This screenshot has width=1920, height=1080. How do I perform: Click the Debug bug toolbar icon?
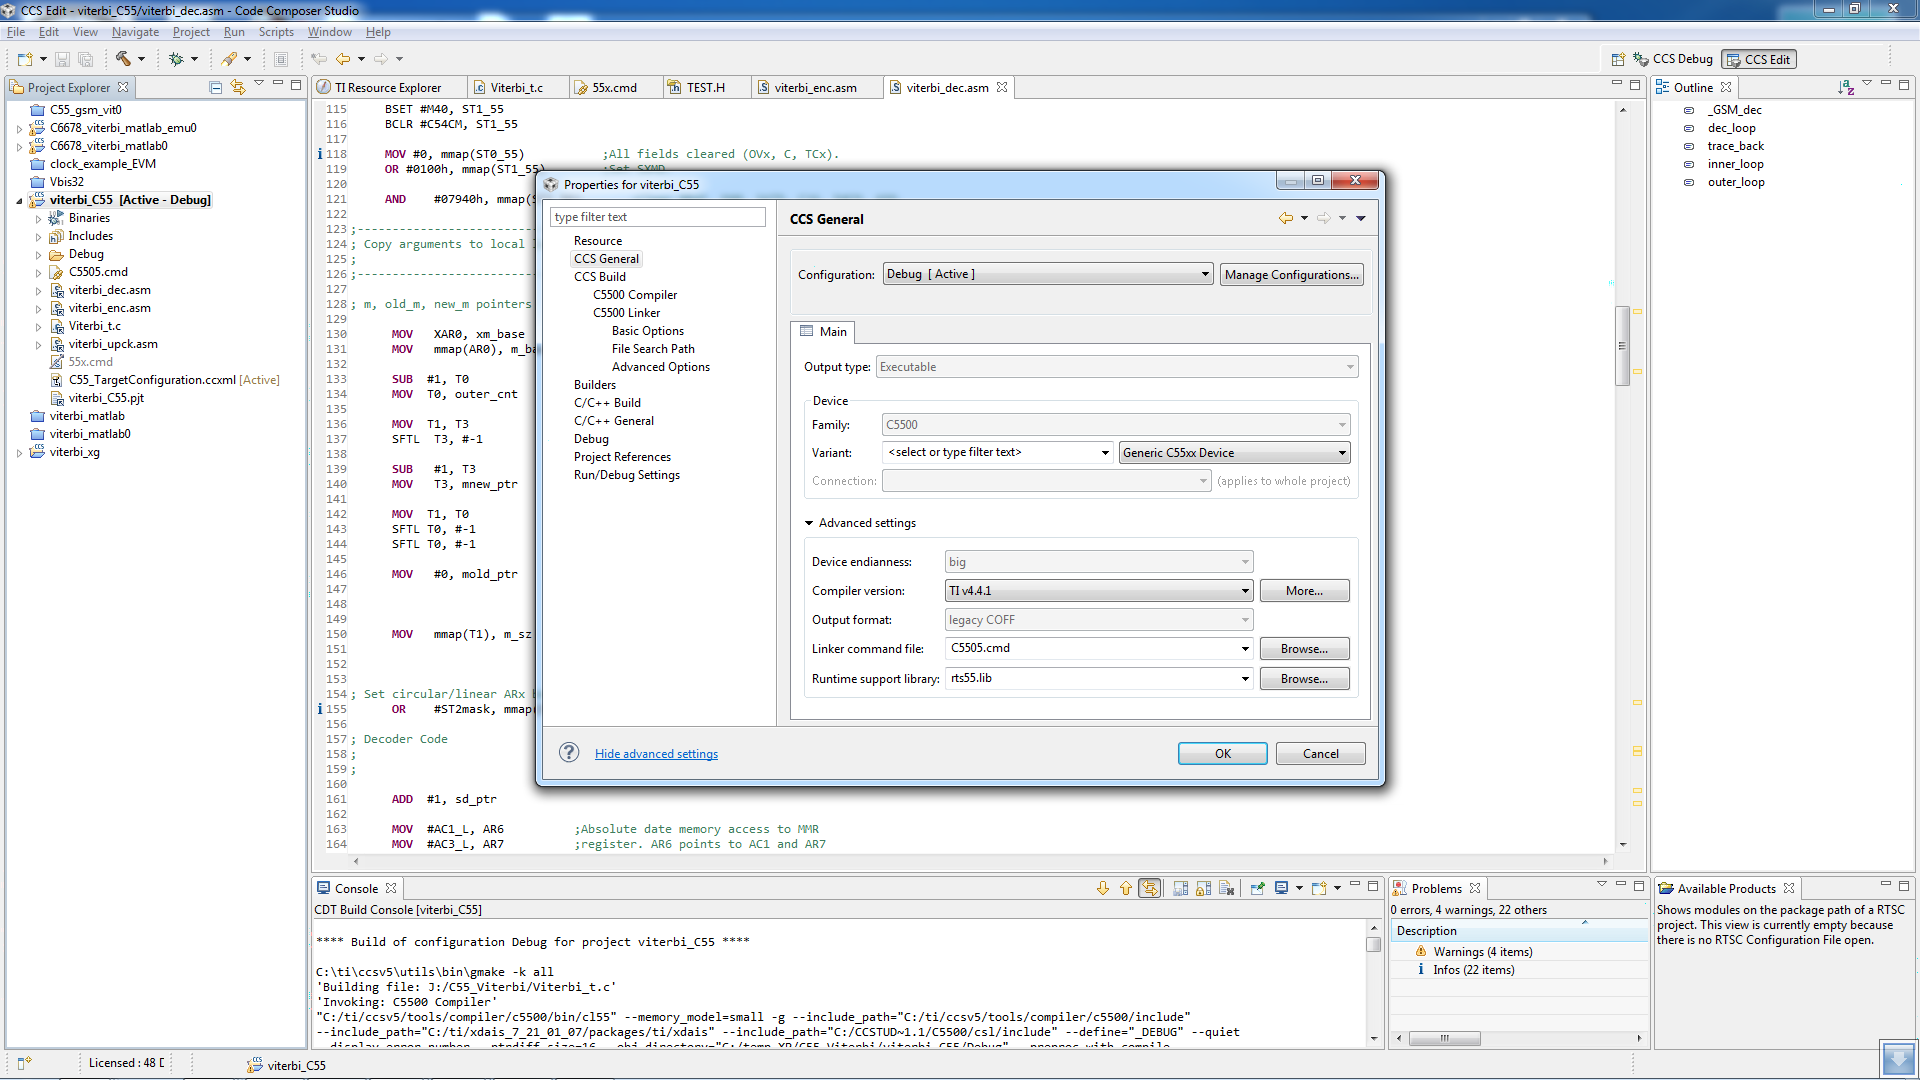pos(176,59)
